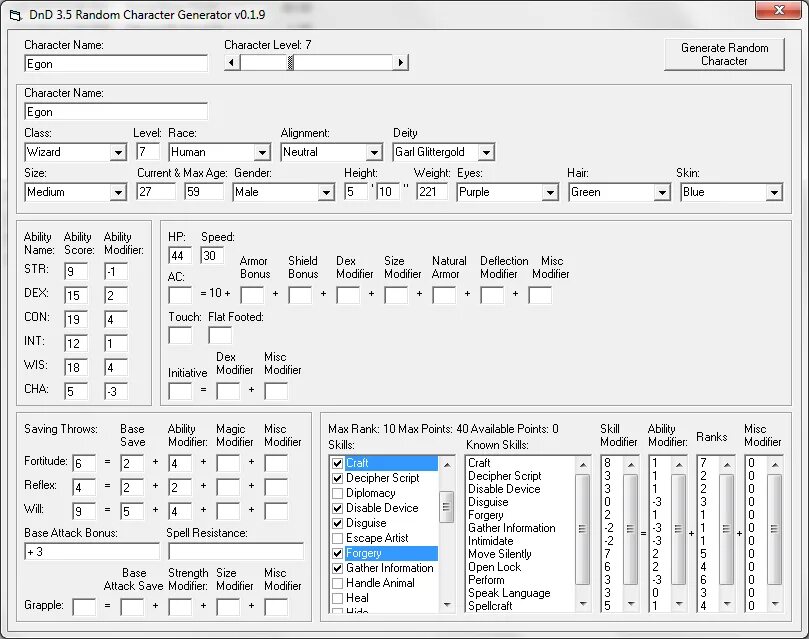Open the Hair dropdown showing Green
The width and height of the screenshot is (809, 639).
[662, 192]
